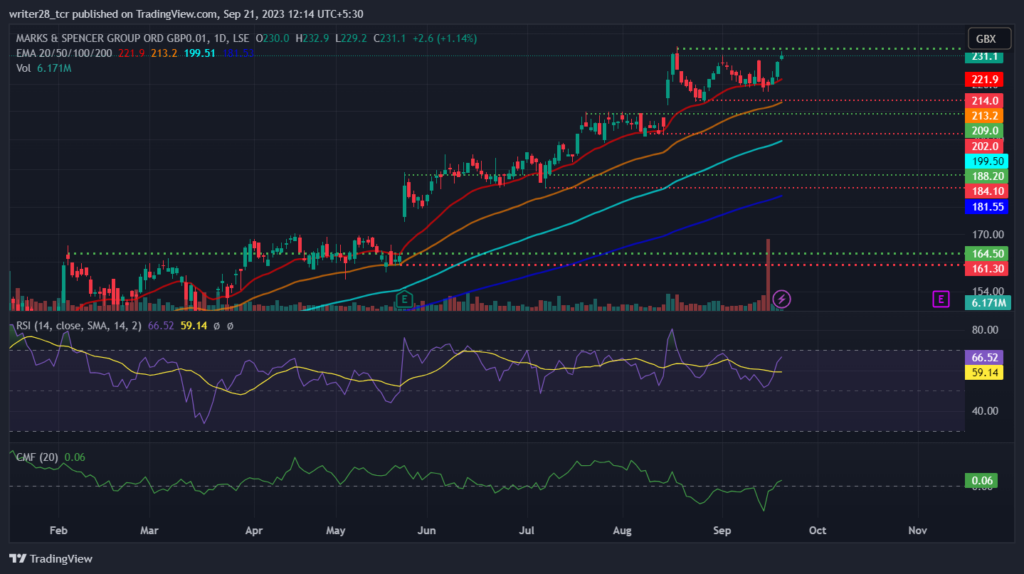The width and height of the screenshot is (1024, 574).
Task: Open the green earnings E marker near June
Action: pyautogui.click(x=404, y=299)
